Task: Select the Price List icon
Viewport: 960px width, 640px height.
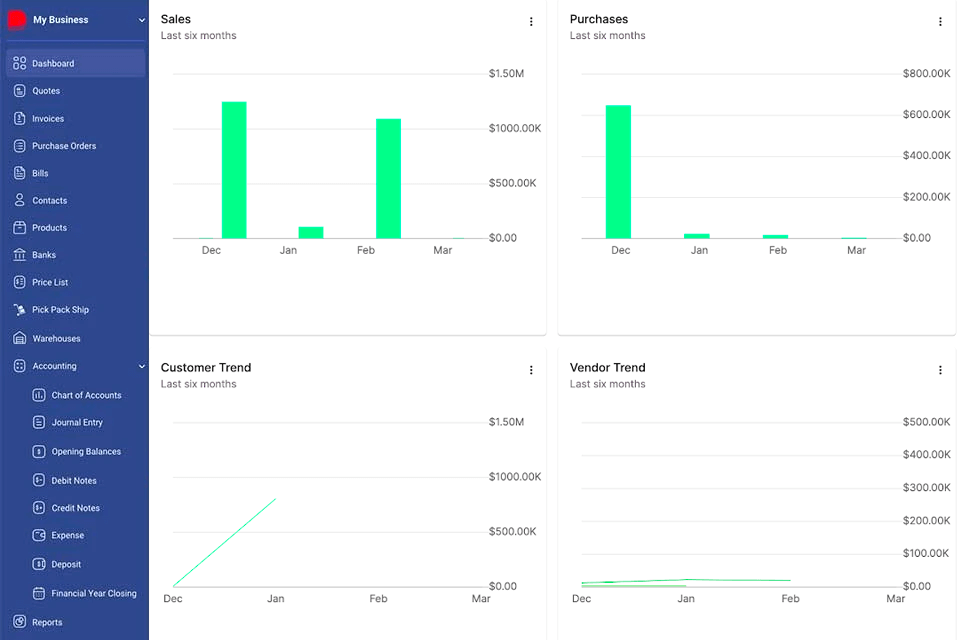Action: 21,282
